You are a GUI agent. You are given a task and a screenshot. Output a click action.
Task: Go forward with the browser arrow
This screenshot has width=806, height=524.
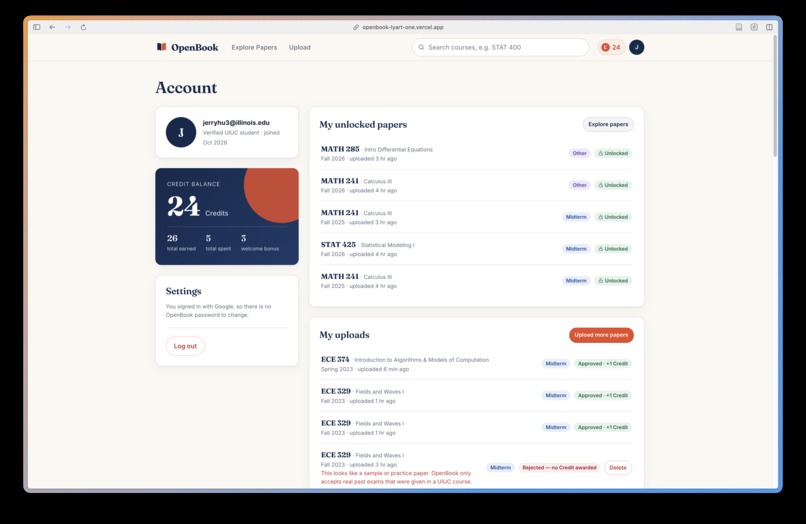coord(68,27)
